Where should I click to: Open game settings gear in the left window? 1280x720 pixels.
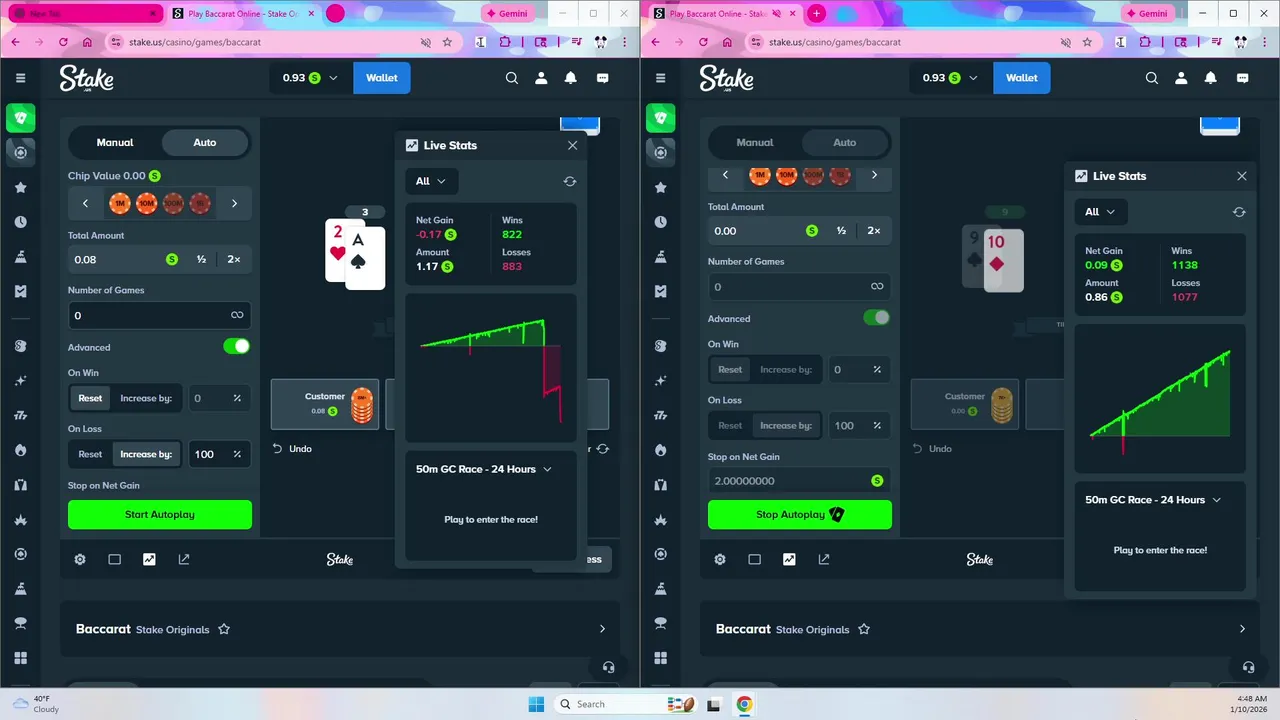(x=80, y=560)
